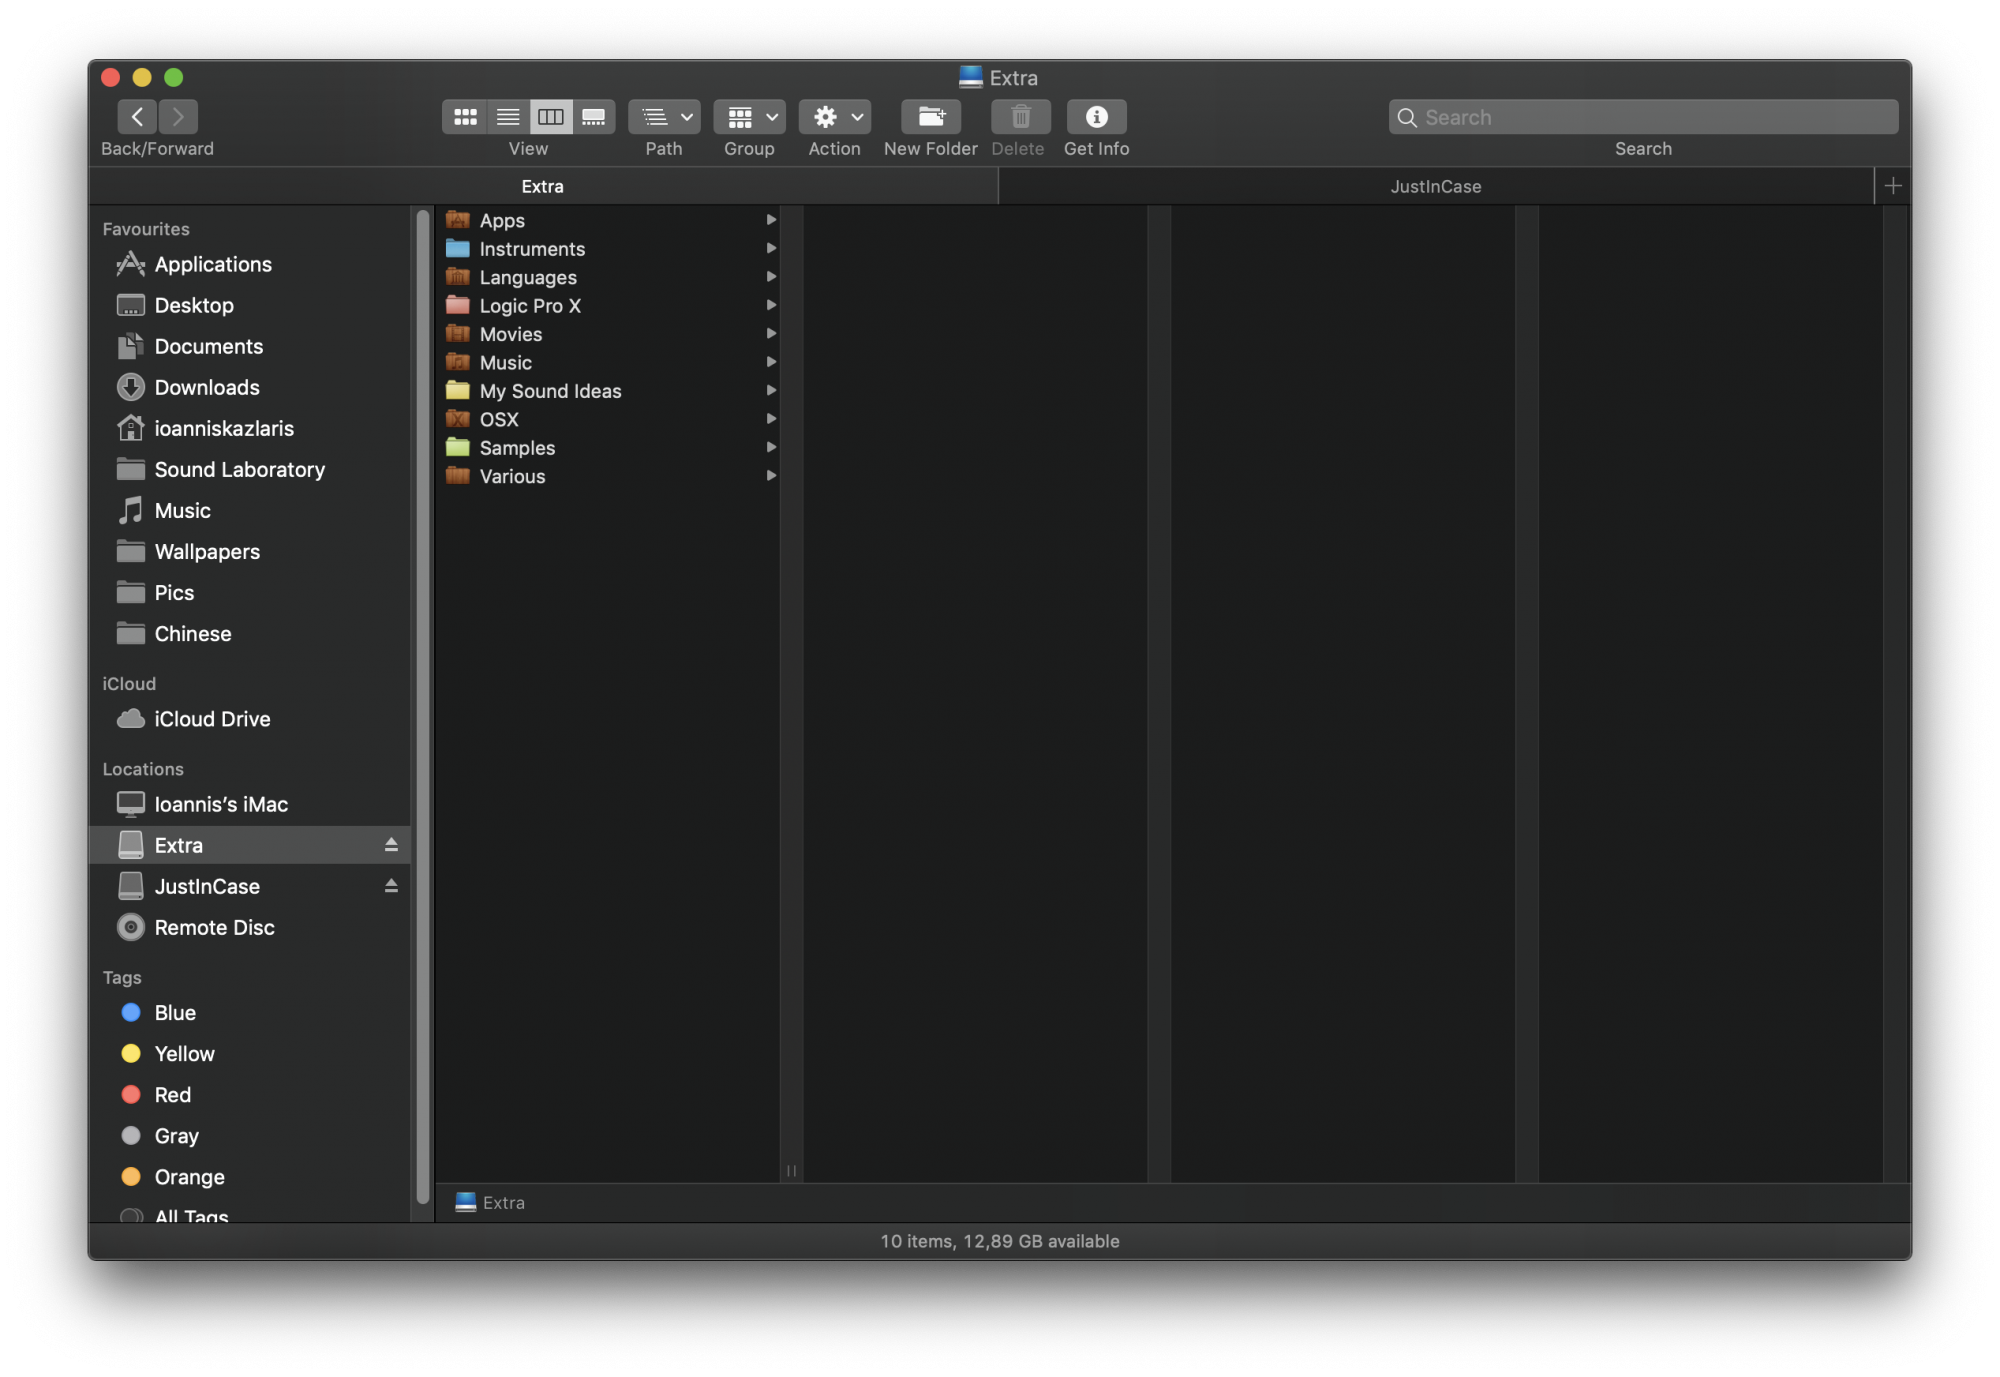Image resolution: width=2000 pixels, height=1377 pixels.
Task: Add a new tab with plus button
Action: [x=1892, y=186]
